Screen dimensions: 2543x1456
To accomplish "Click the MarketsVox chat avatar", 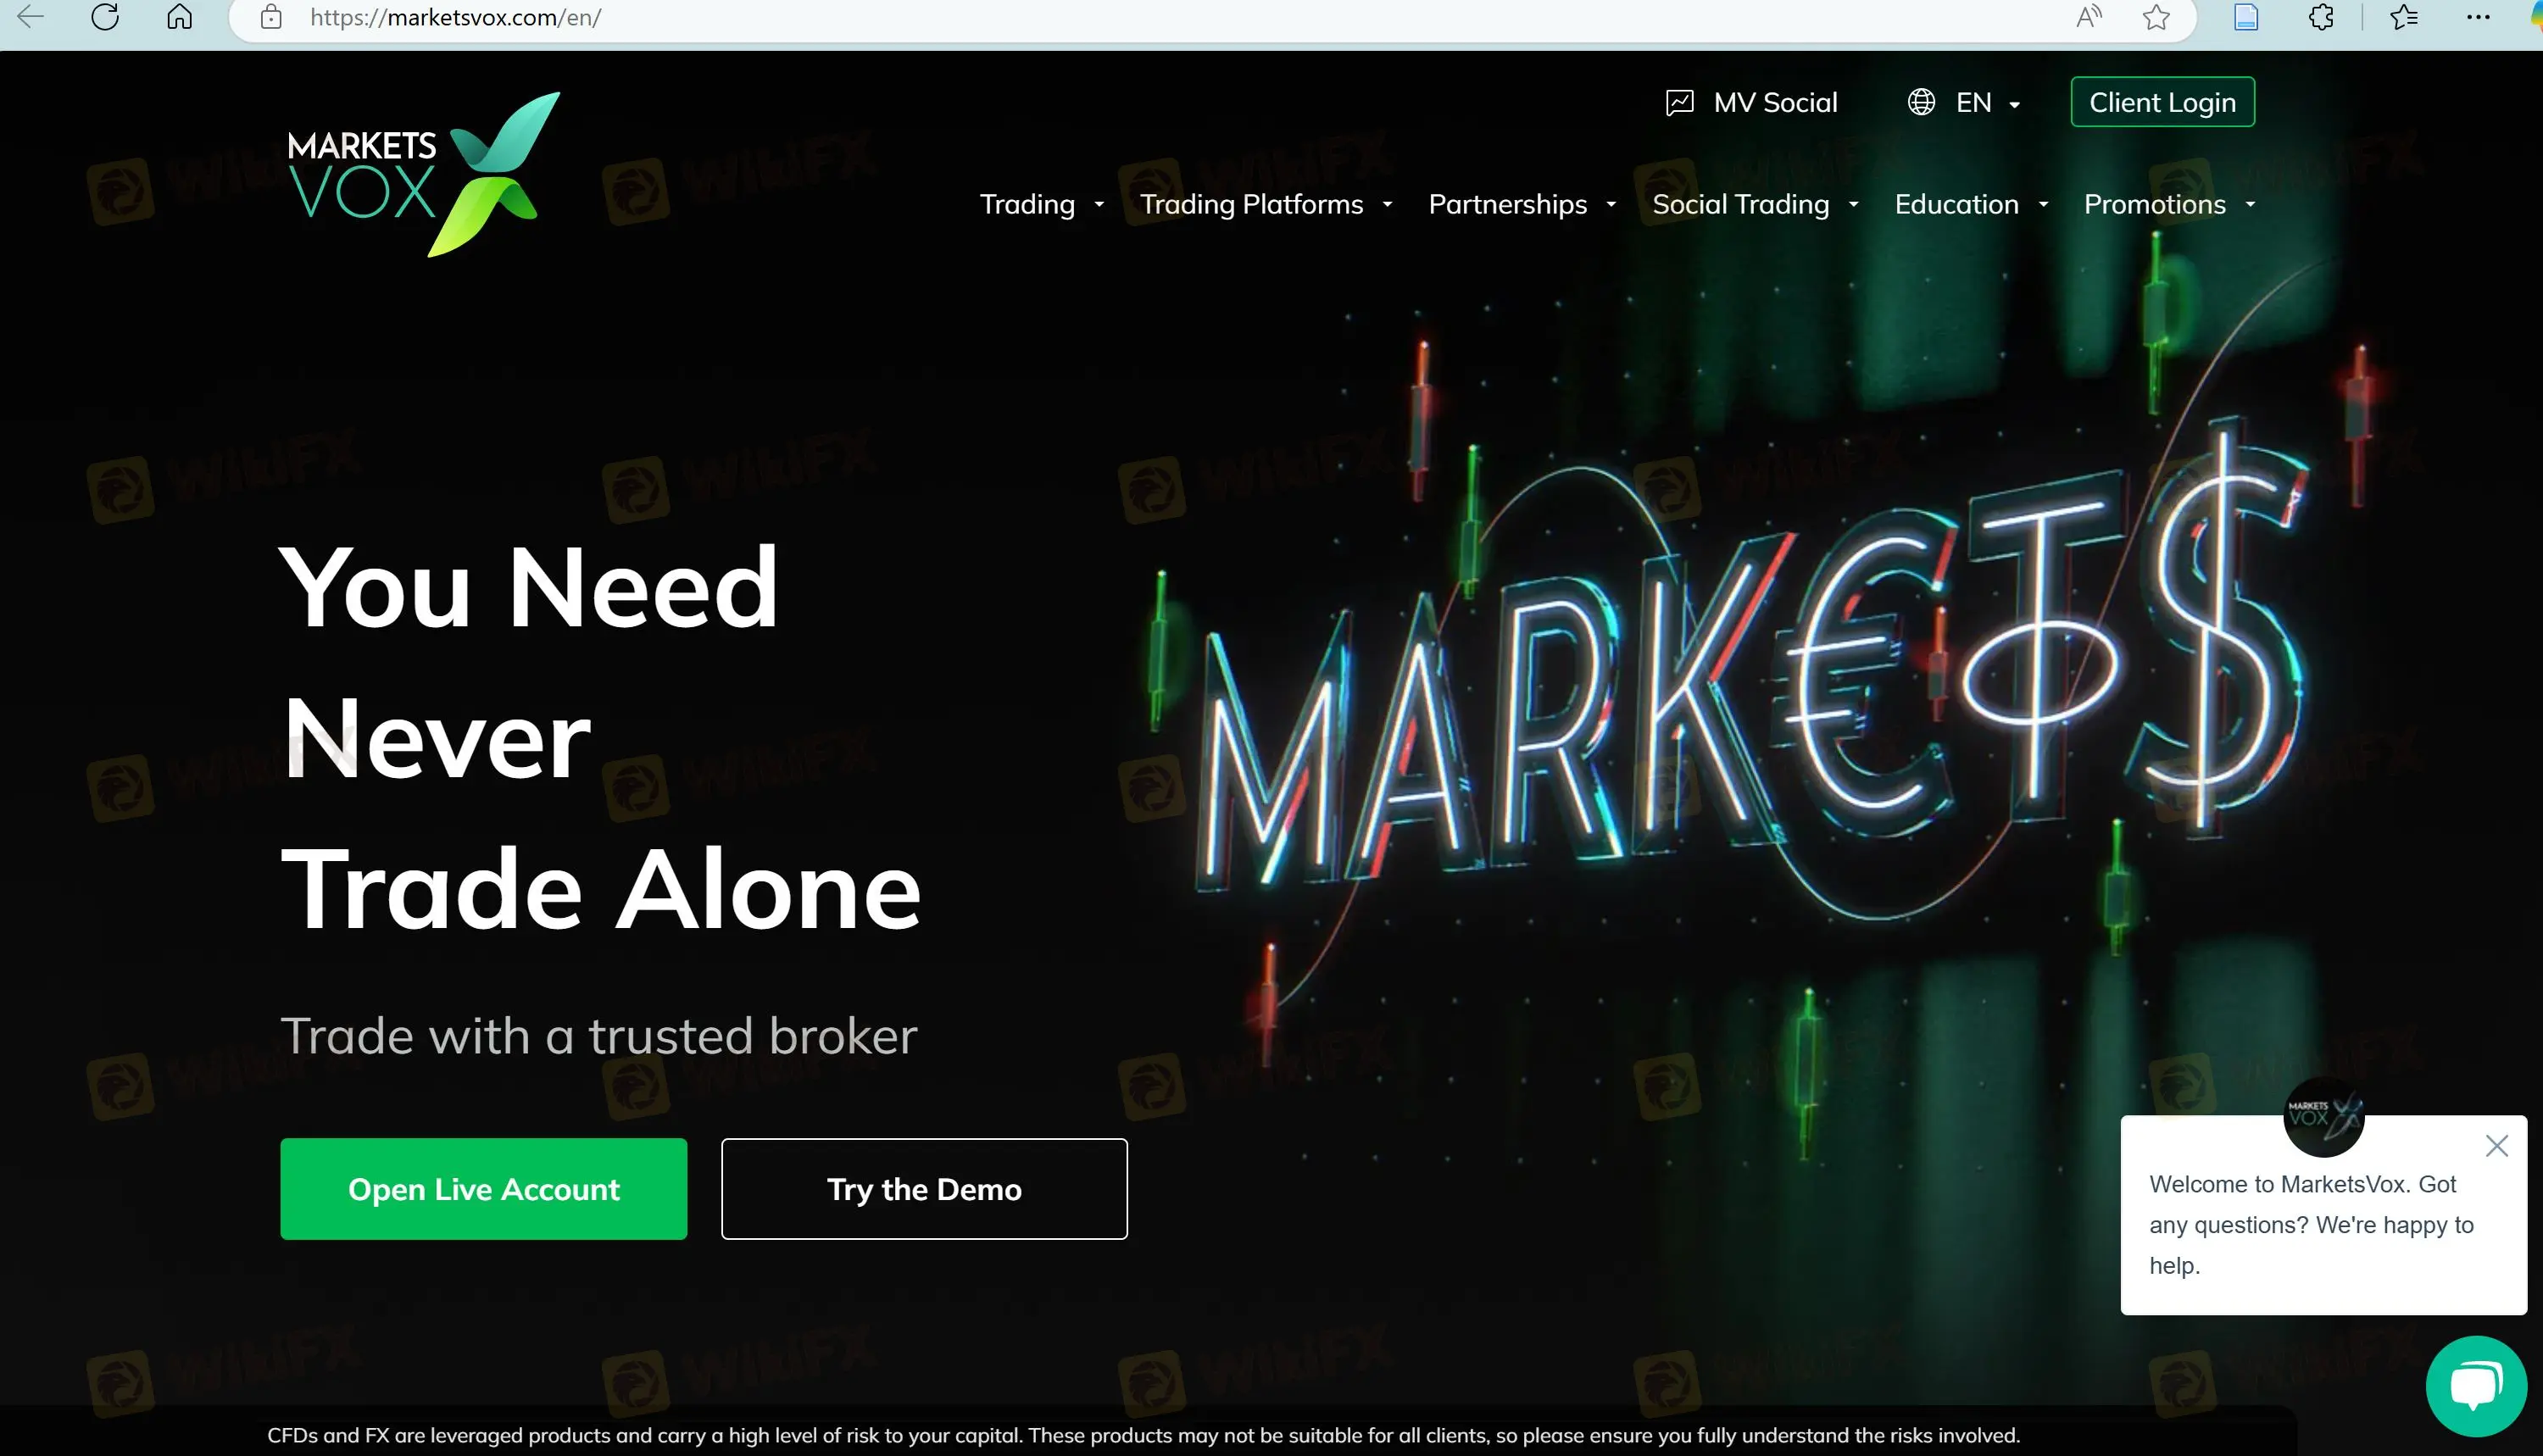I will click(x=2323, y=1117).
